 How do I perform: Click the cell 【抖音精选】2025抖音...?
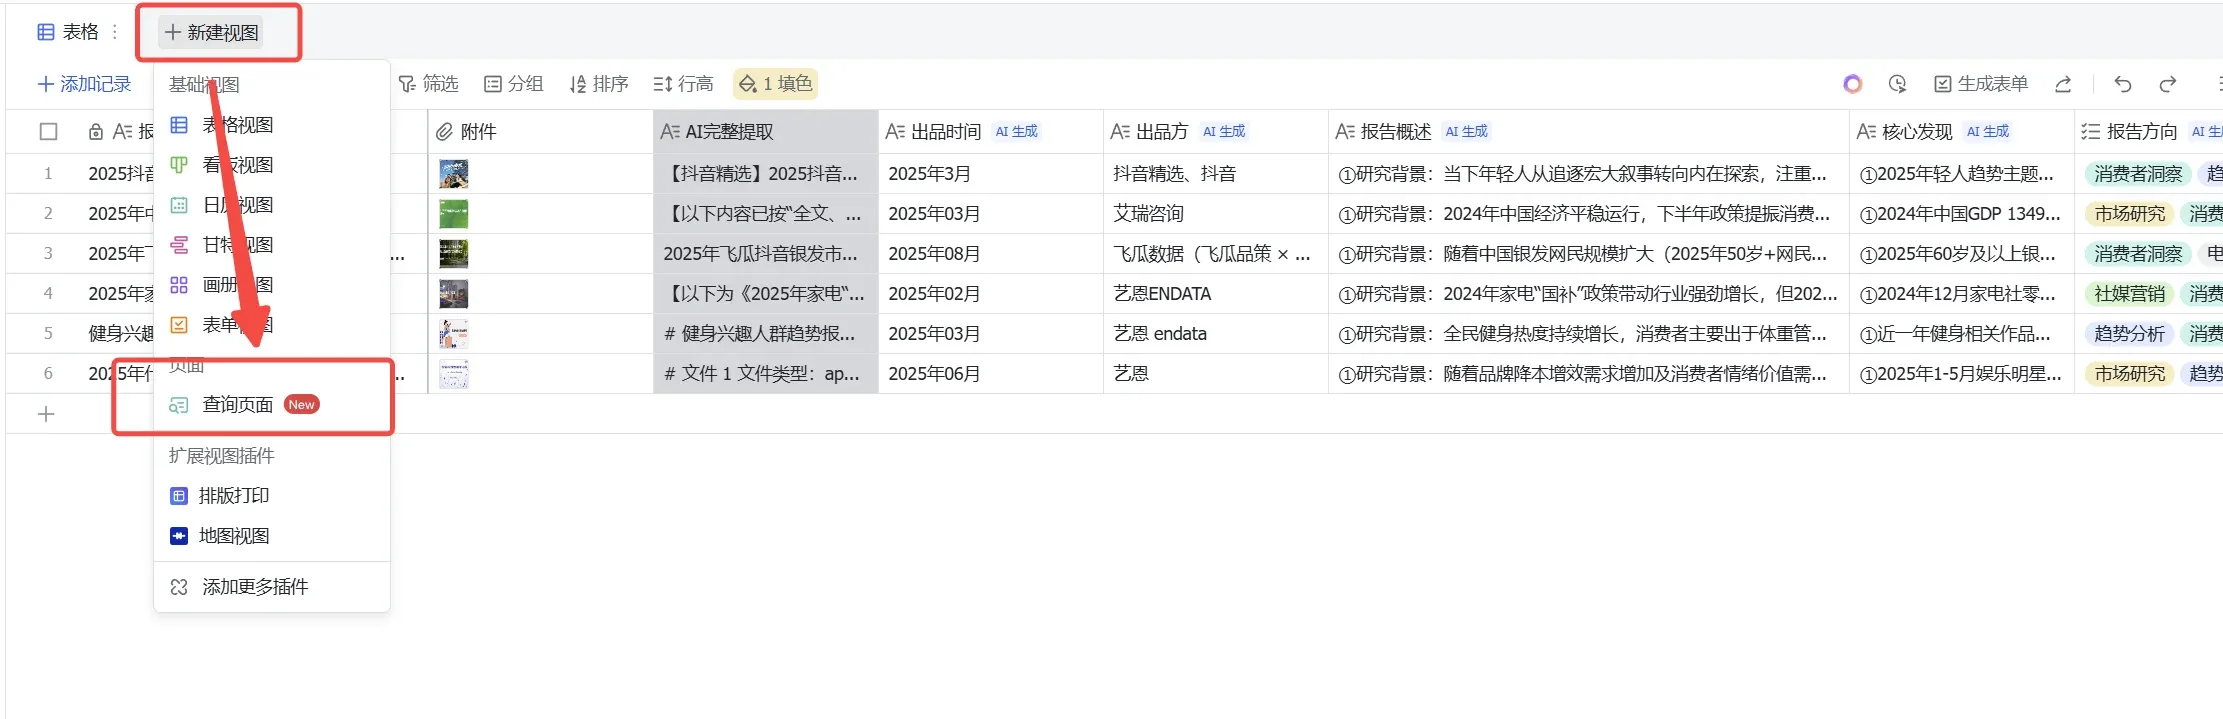766,174
